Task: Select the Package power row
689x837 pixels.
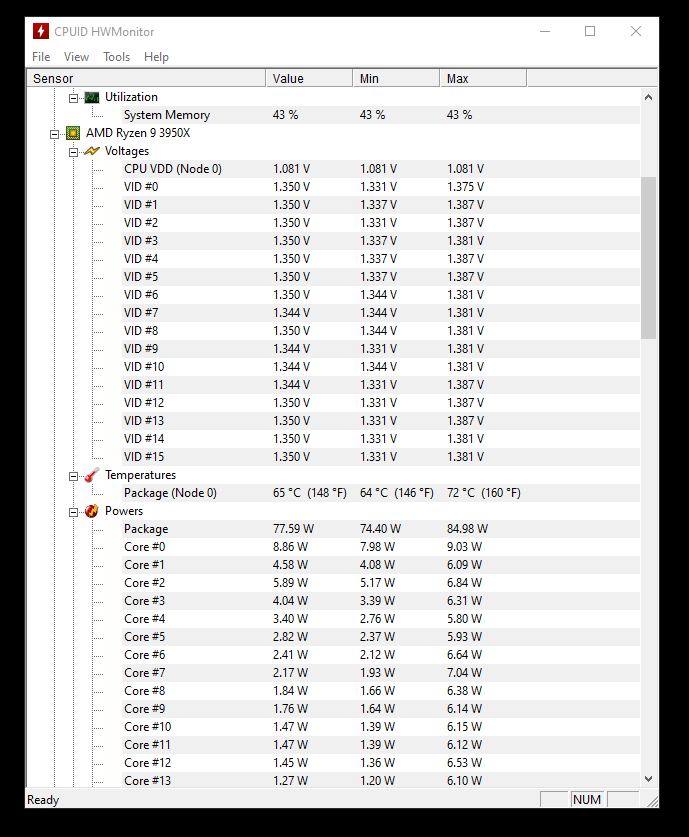Action: (x=381, y=528)
